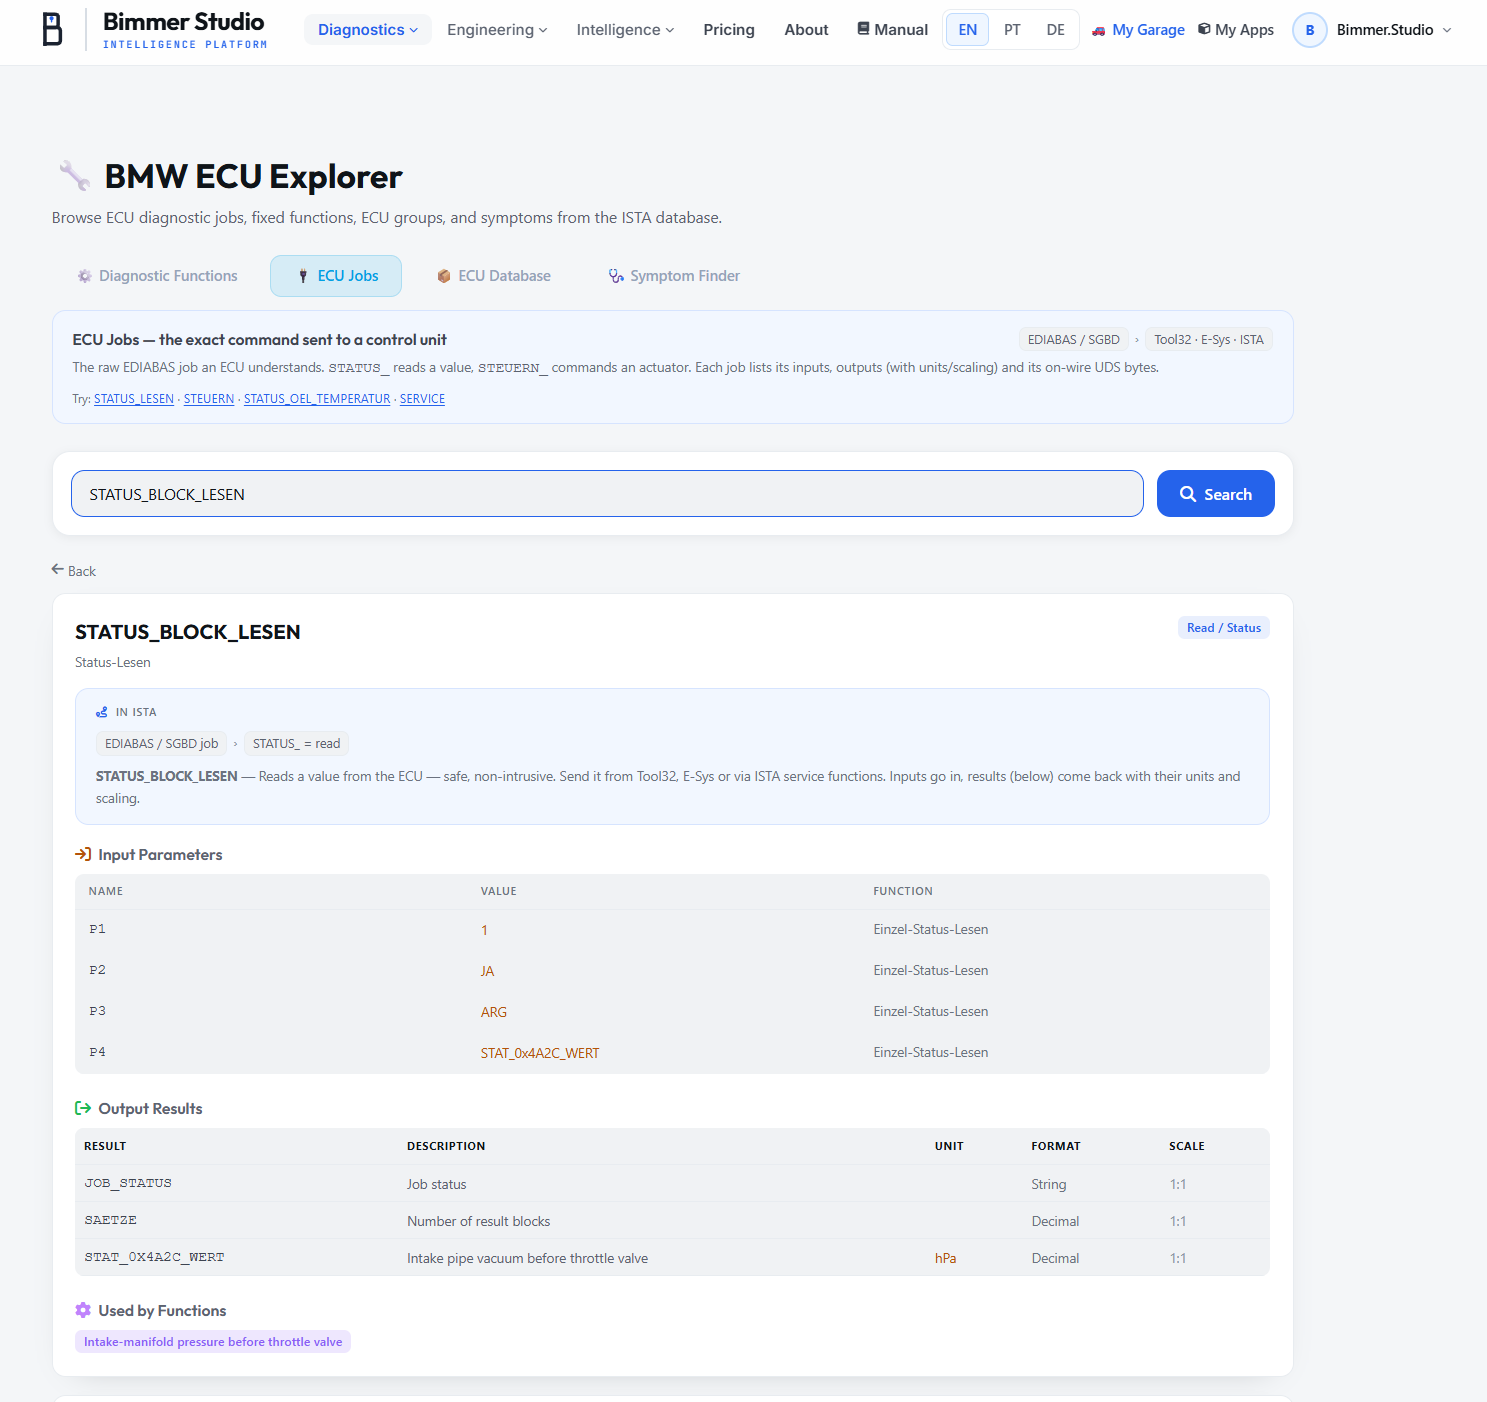Image resolution: width=1487 pixels, height=1402 pixels.
Task: Click the magnifier icon in Search button
Action: coord(1188,494)
